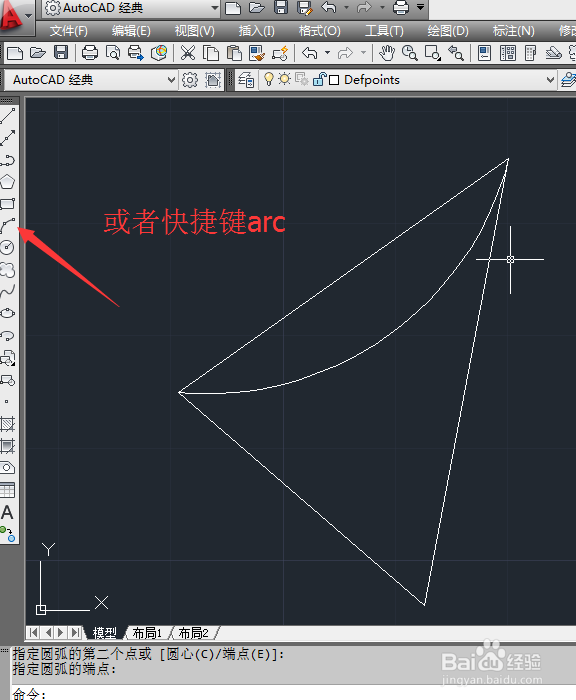Click the Zoom Previous icon
Image resolution: width=576 pixels, height=700 pixels.
[x=456, y=53]
